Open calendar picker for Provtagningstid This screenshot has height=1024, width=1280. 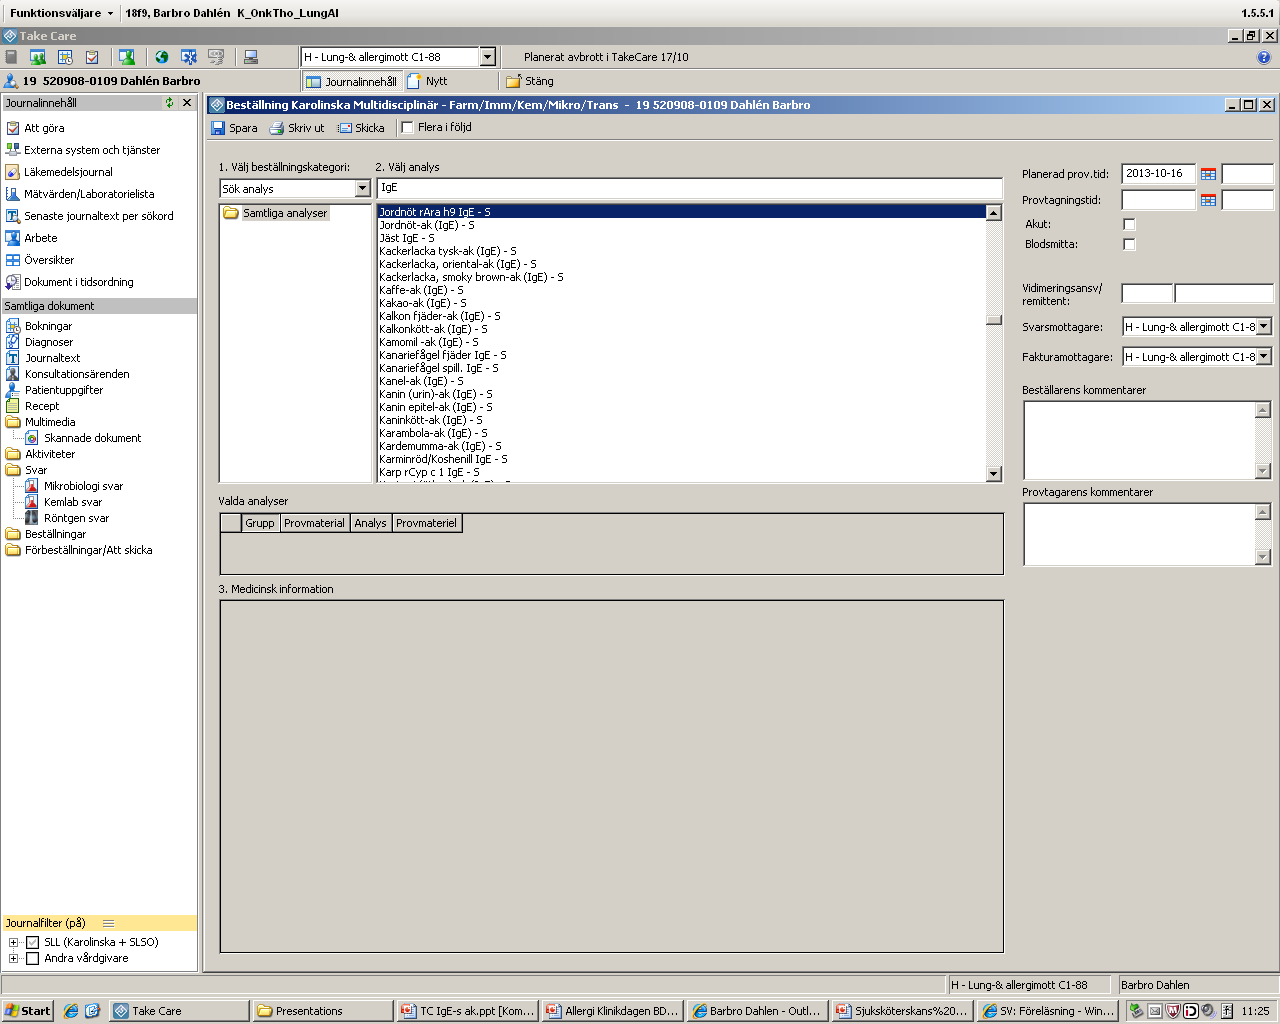1208,200
